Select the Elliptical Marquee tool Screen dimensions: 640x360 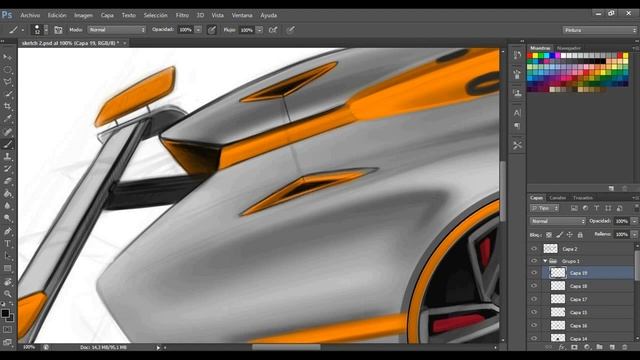click(x=7, y=69)
